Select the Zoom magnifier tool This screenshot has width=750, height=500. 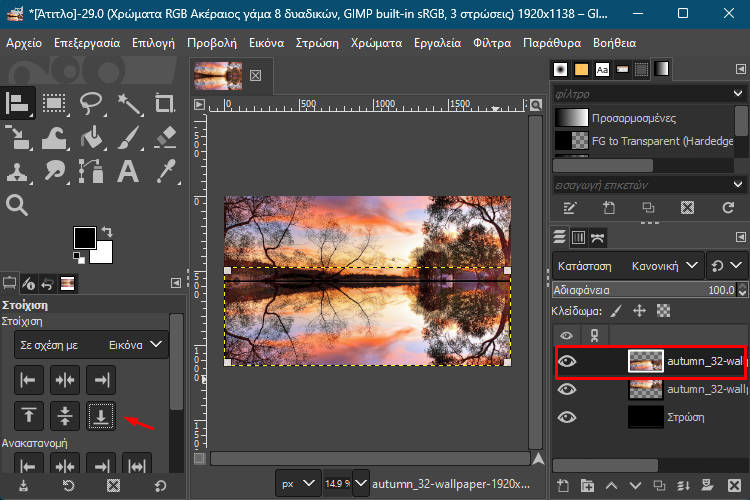point(17,205)
